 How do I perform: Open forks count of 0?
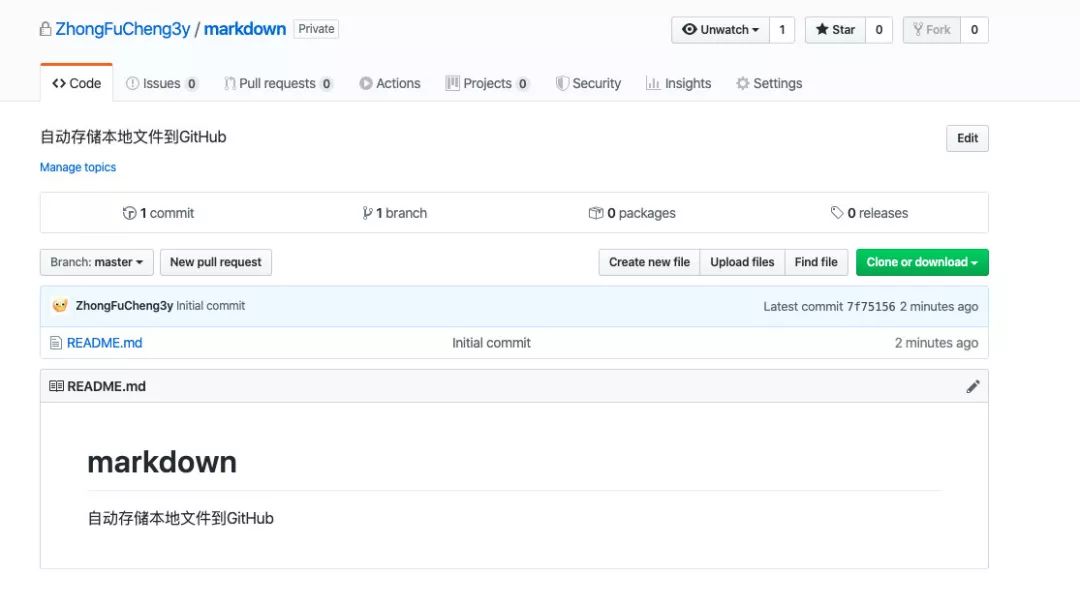[974, 30]
